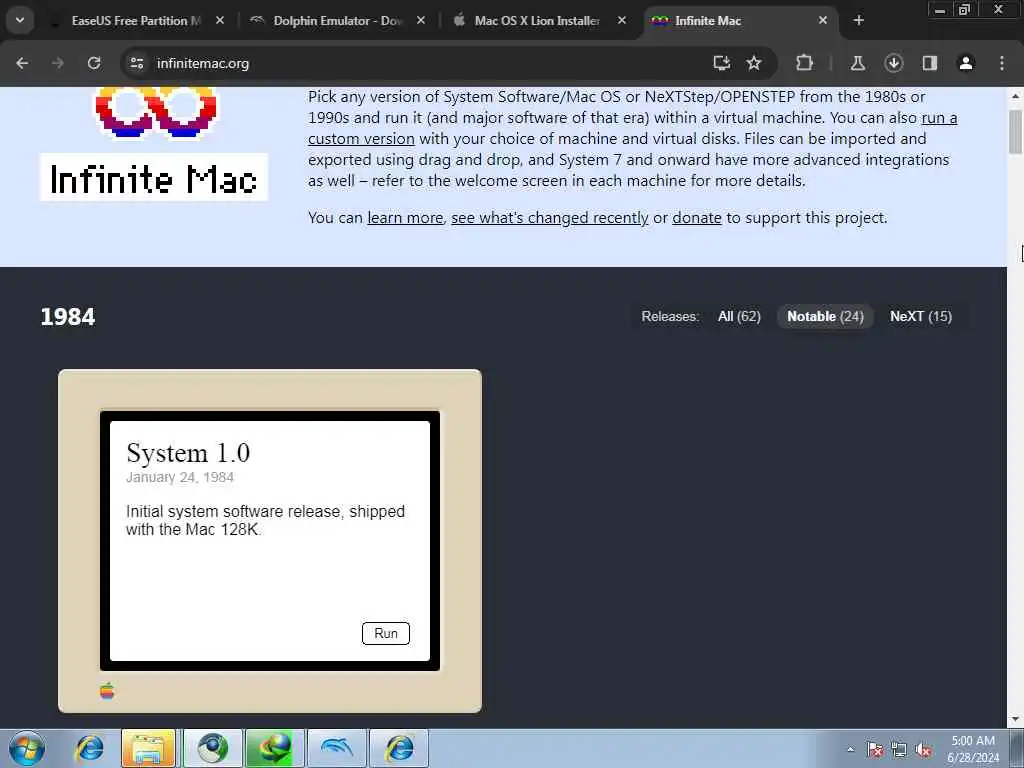
Task: Toggle the browser side panel
Action: 929,63
